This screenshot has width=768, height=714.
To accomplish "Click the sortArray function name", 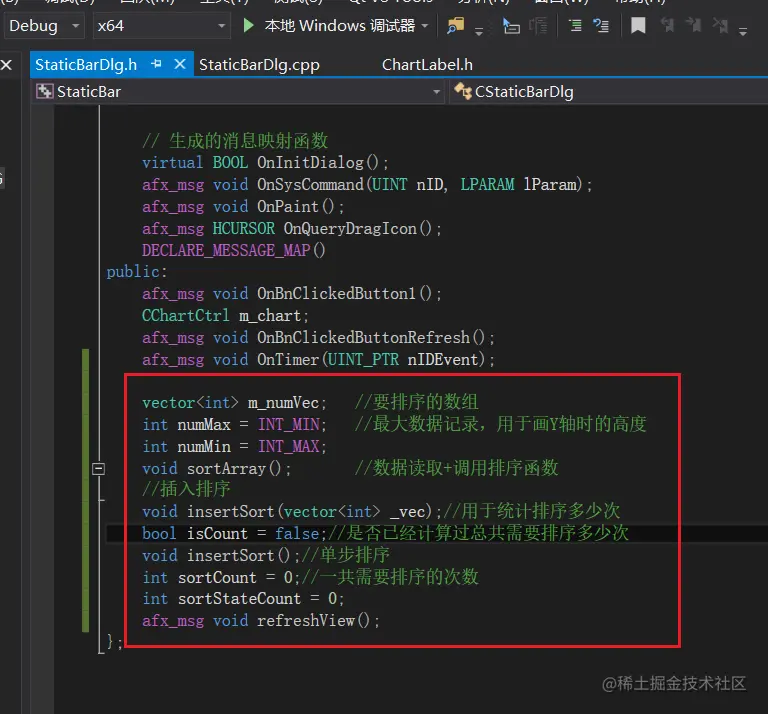I will point(226,469).
